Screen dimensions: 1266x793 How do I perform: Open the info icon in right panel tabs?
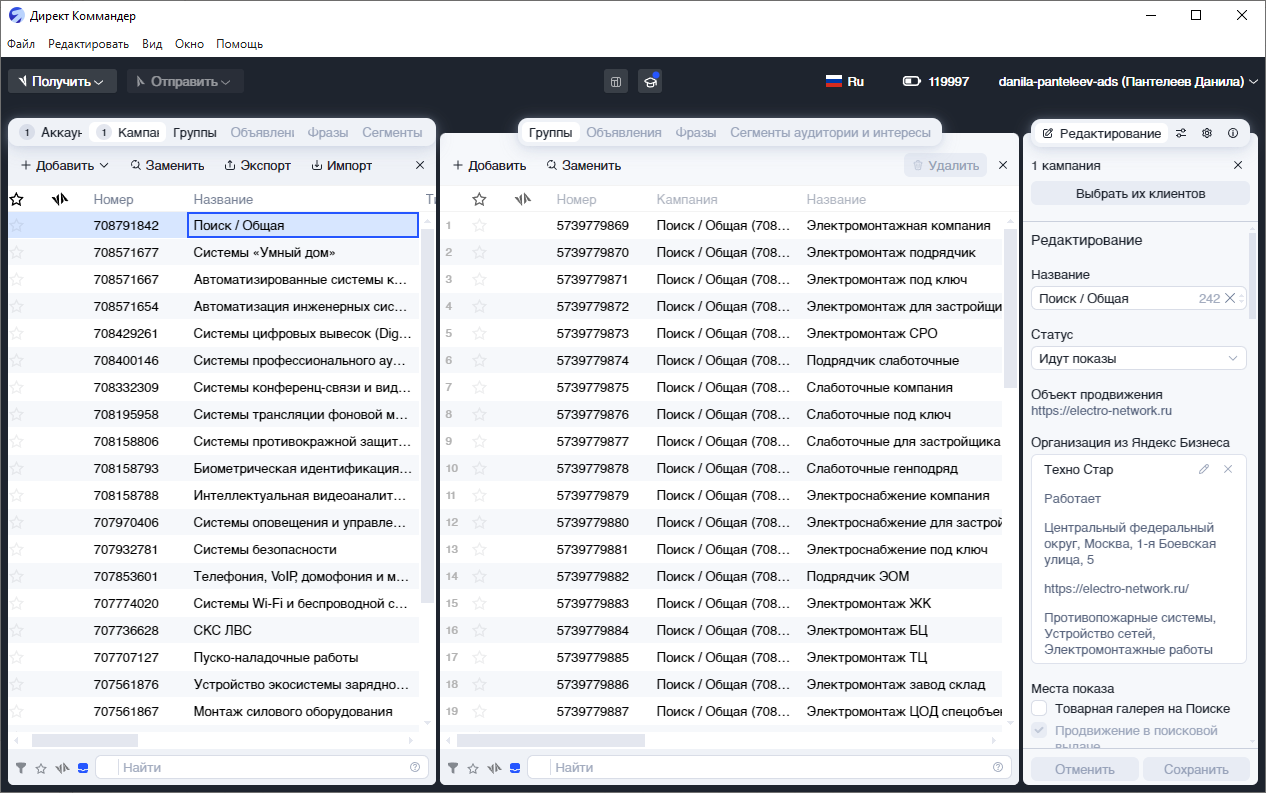[x=1233, y=133]
